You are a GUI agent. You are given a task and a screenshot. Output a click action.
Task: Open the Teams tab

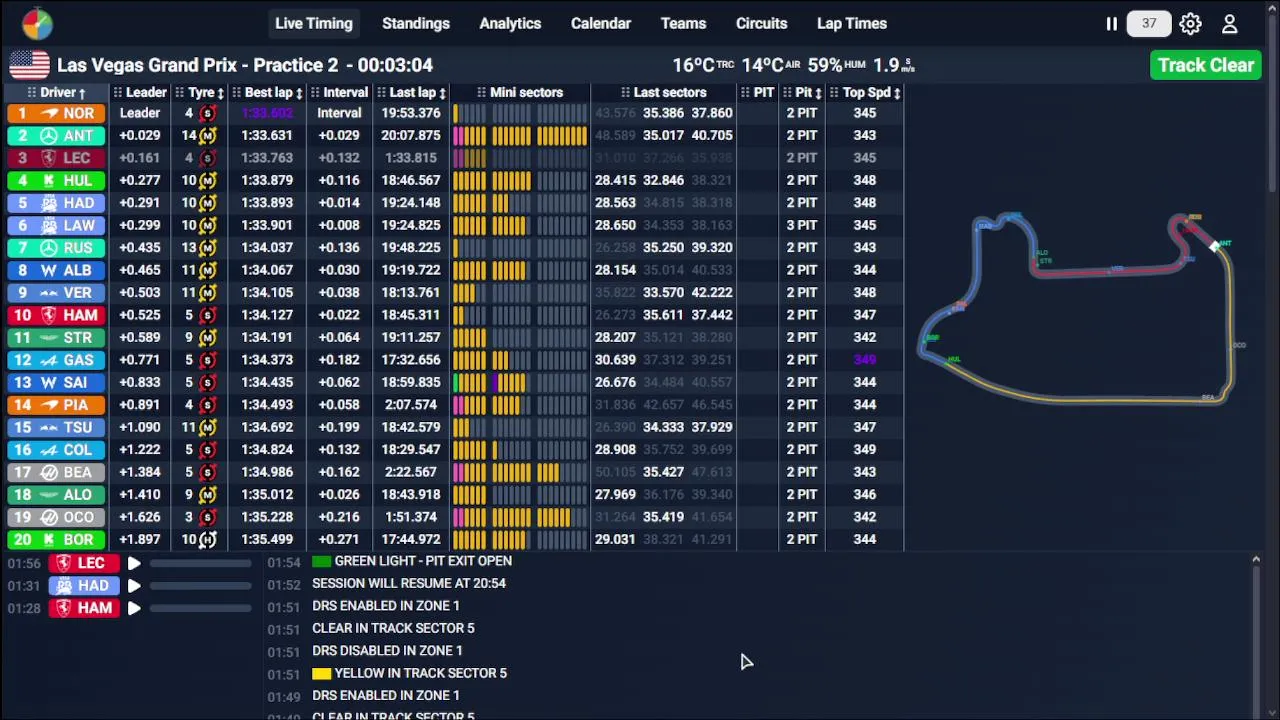coord(683,23)
